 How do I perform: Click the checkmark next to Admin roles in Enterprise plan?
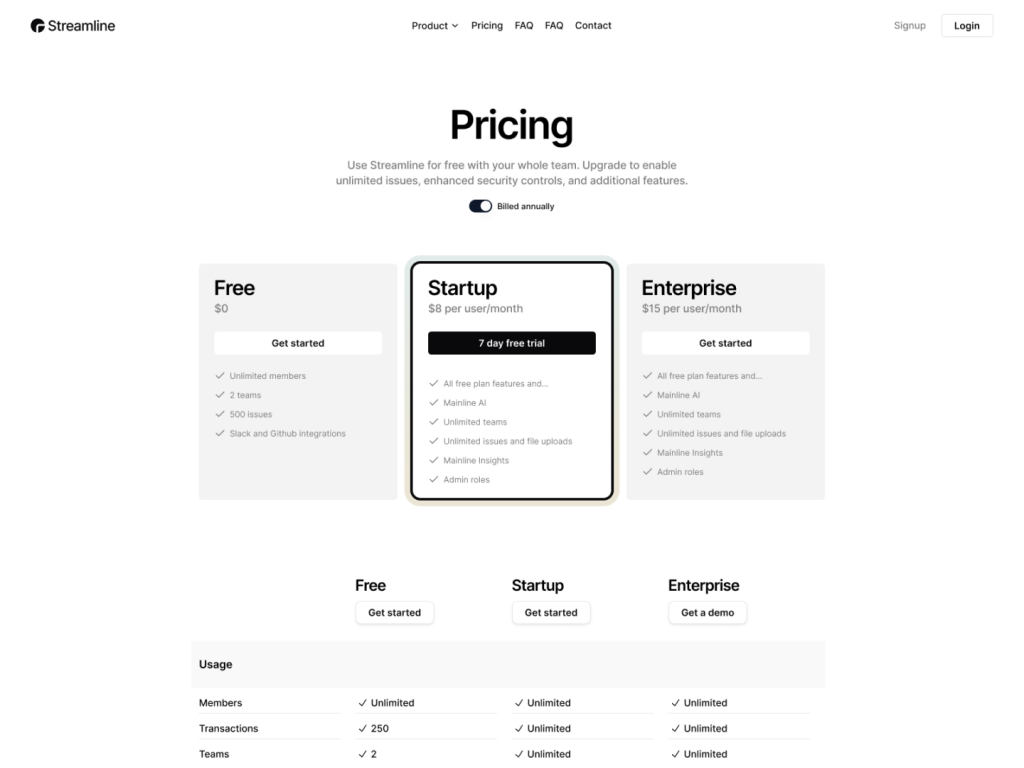click(648, 471)
